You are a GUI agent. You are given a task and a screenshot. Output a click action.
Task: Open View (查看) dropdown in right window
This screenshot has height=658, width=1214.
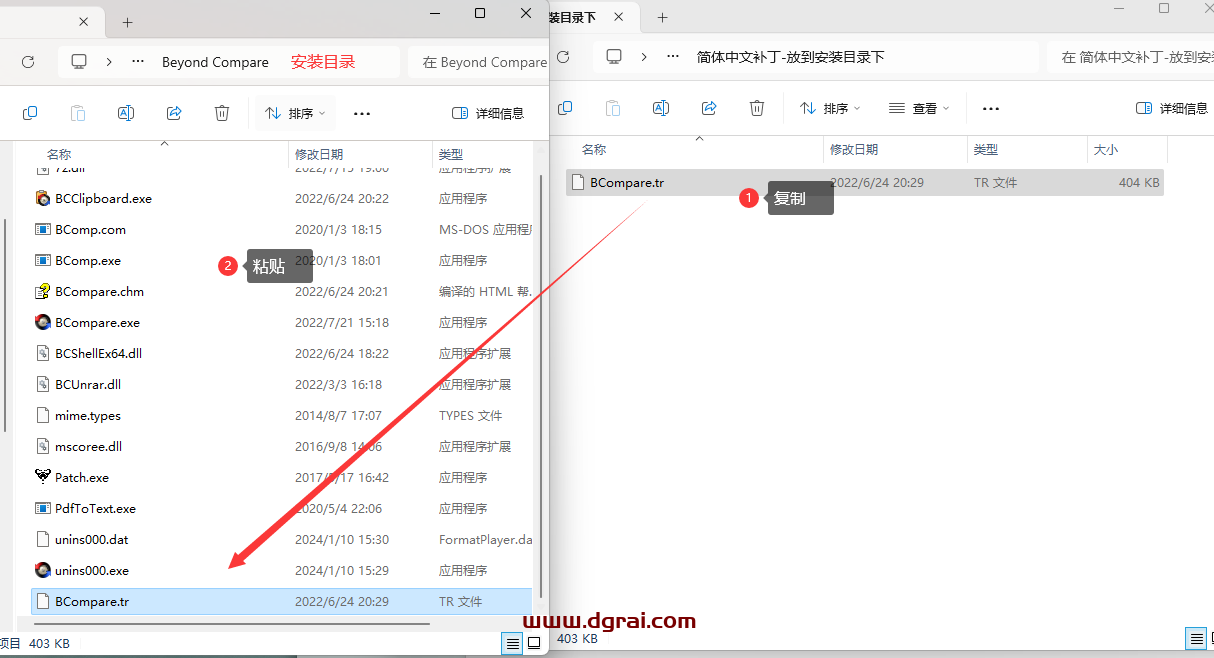pyautogui.click(x=919, y=108)
